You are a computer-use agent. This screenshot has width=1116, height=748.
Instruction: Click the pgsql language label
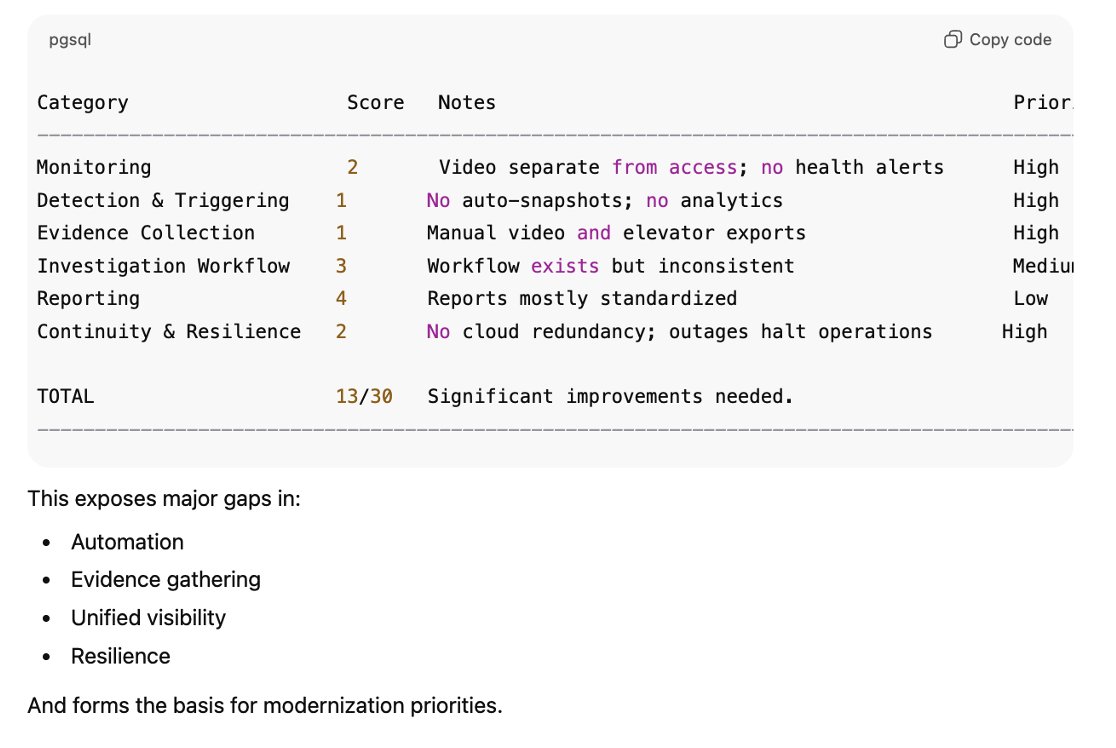click(70, 40)
